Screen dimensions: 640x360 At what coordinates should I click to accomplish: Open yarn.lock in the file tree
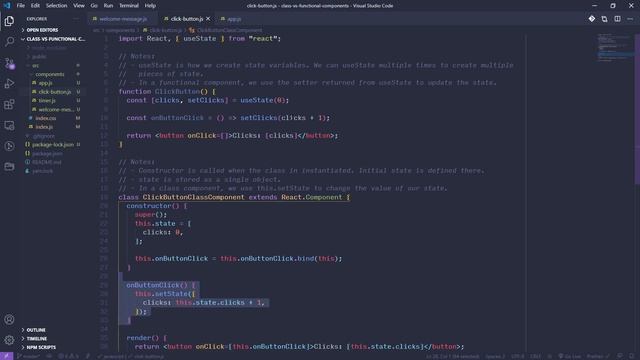(x=42, y=171)
